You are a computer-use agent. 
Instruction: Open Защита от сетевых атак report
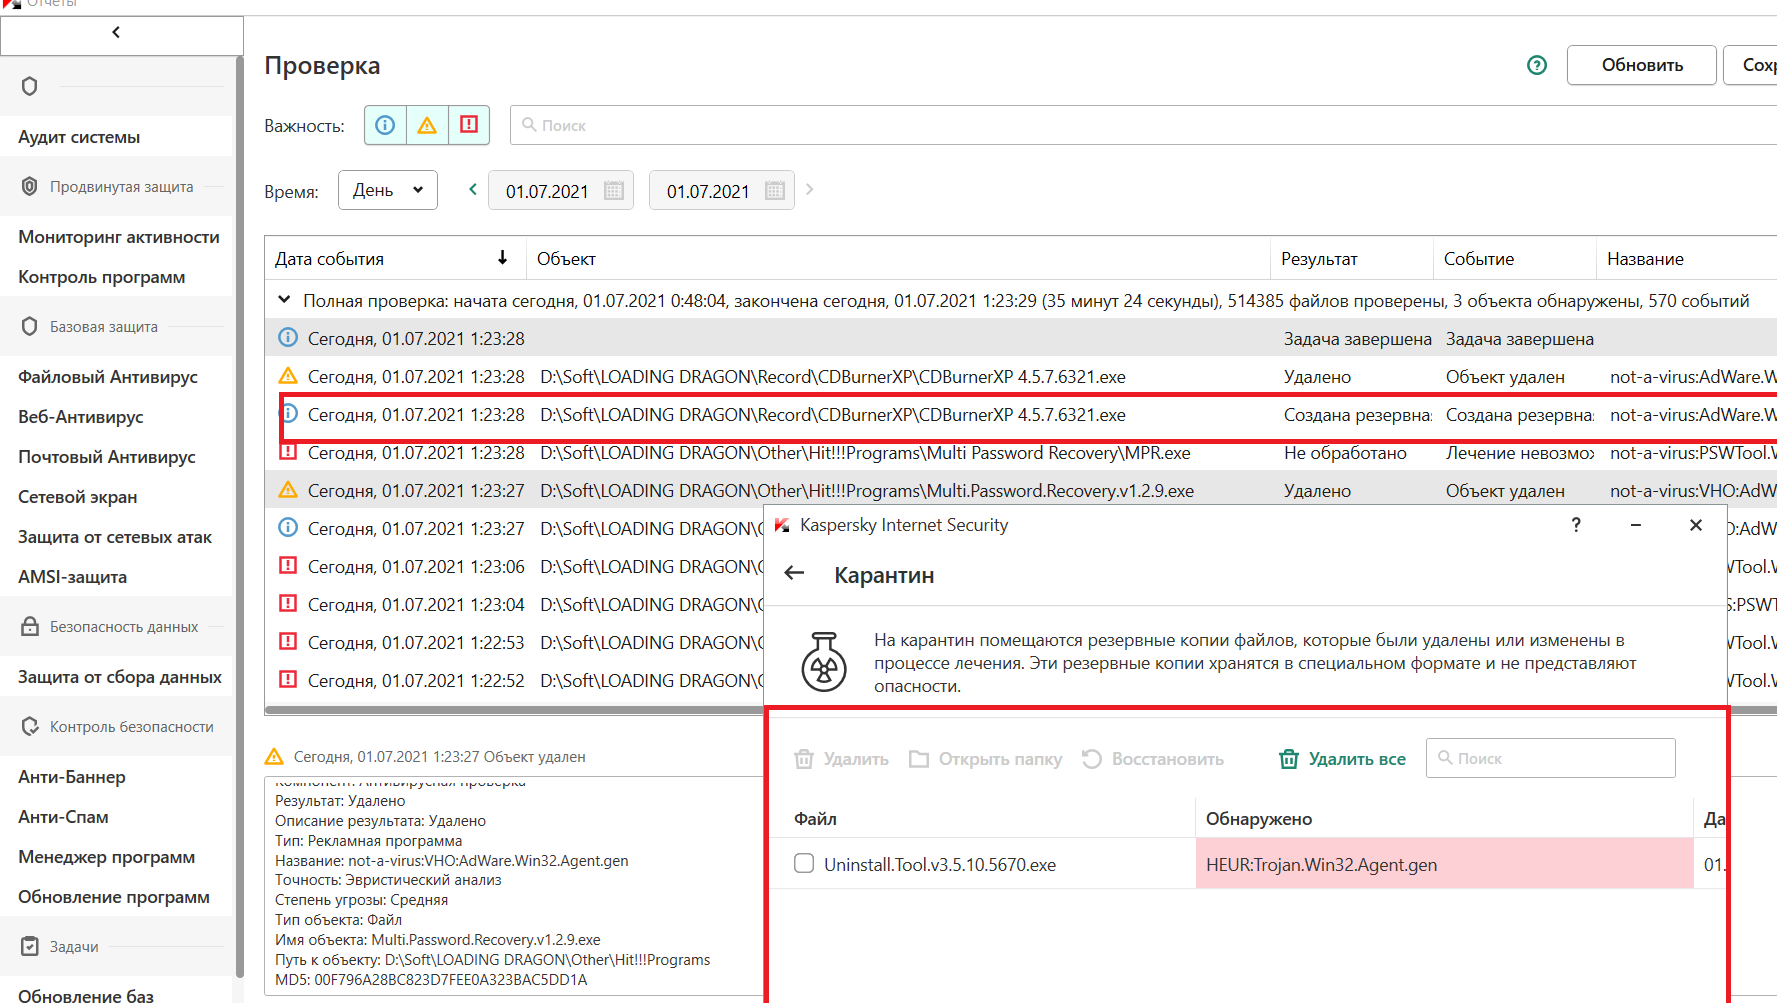click(x=115, y=537)
